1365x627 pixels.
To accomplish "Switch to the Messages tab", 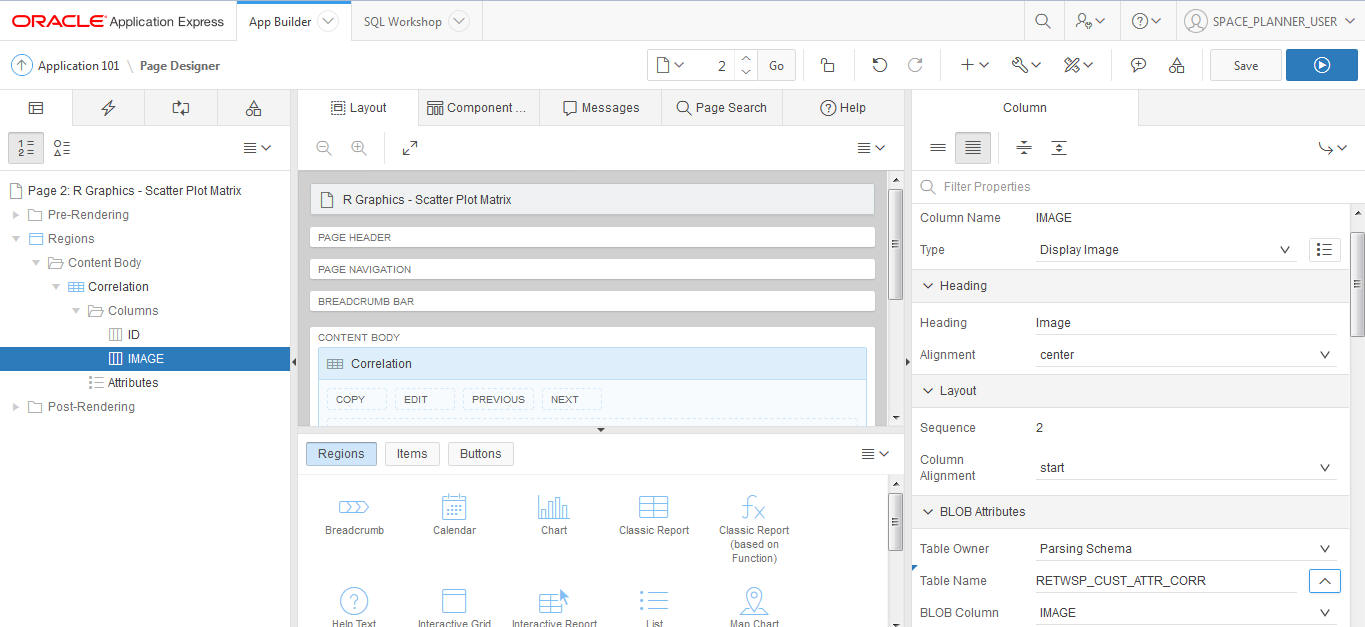I will point(600,108).
